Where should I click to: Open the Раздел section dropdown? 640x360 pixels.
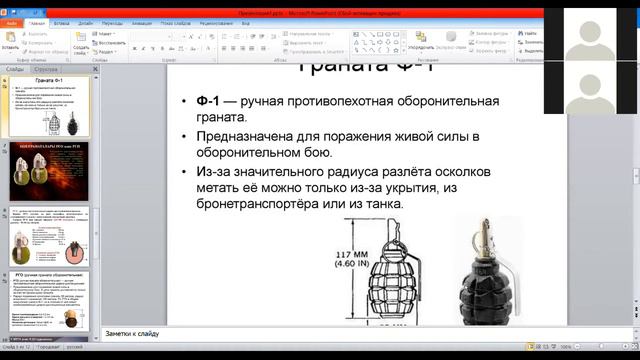104,52
